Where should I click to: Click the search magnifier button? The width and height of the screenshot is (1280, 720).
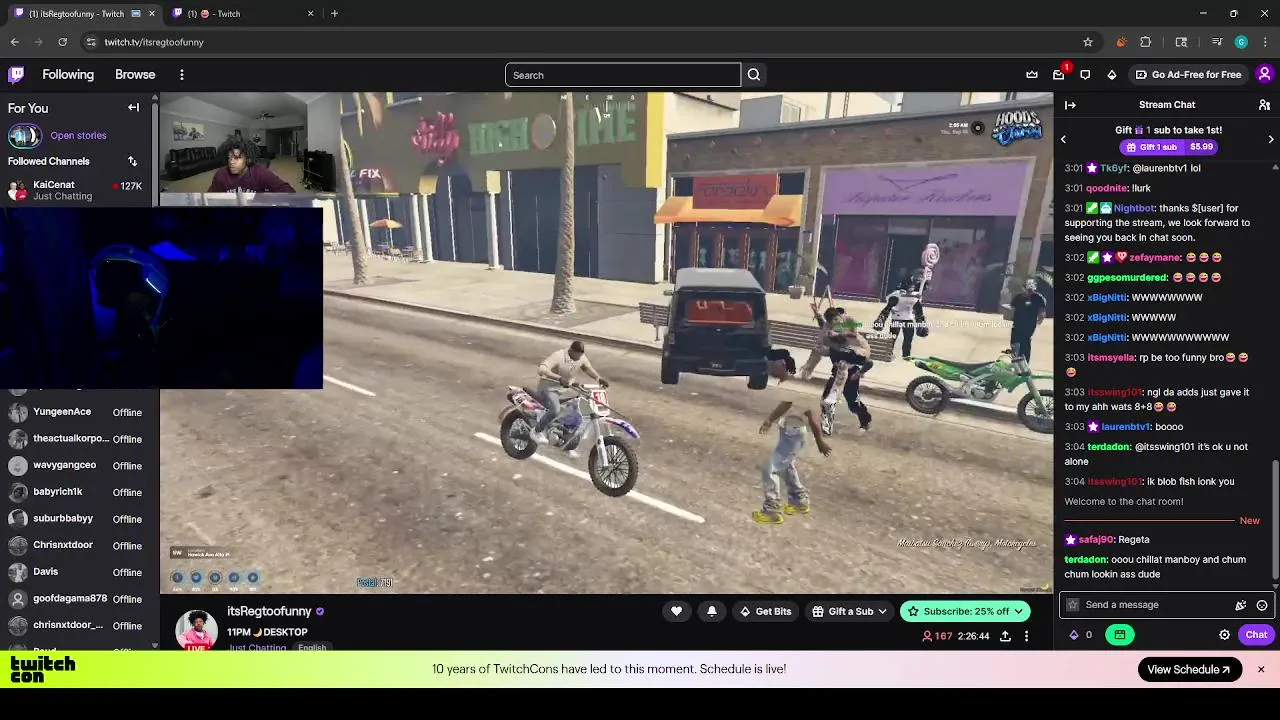754,75
